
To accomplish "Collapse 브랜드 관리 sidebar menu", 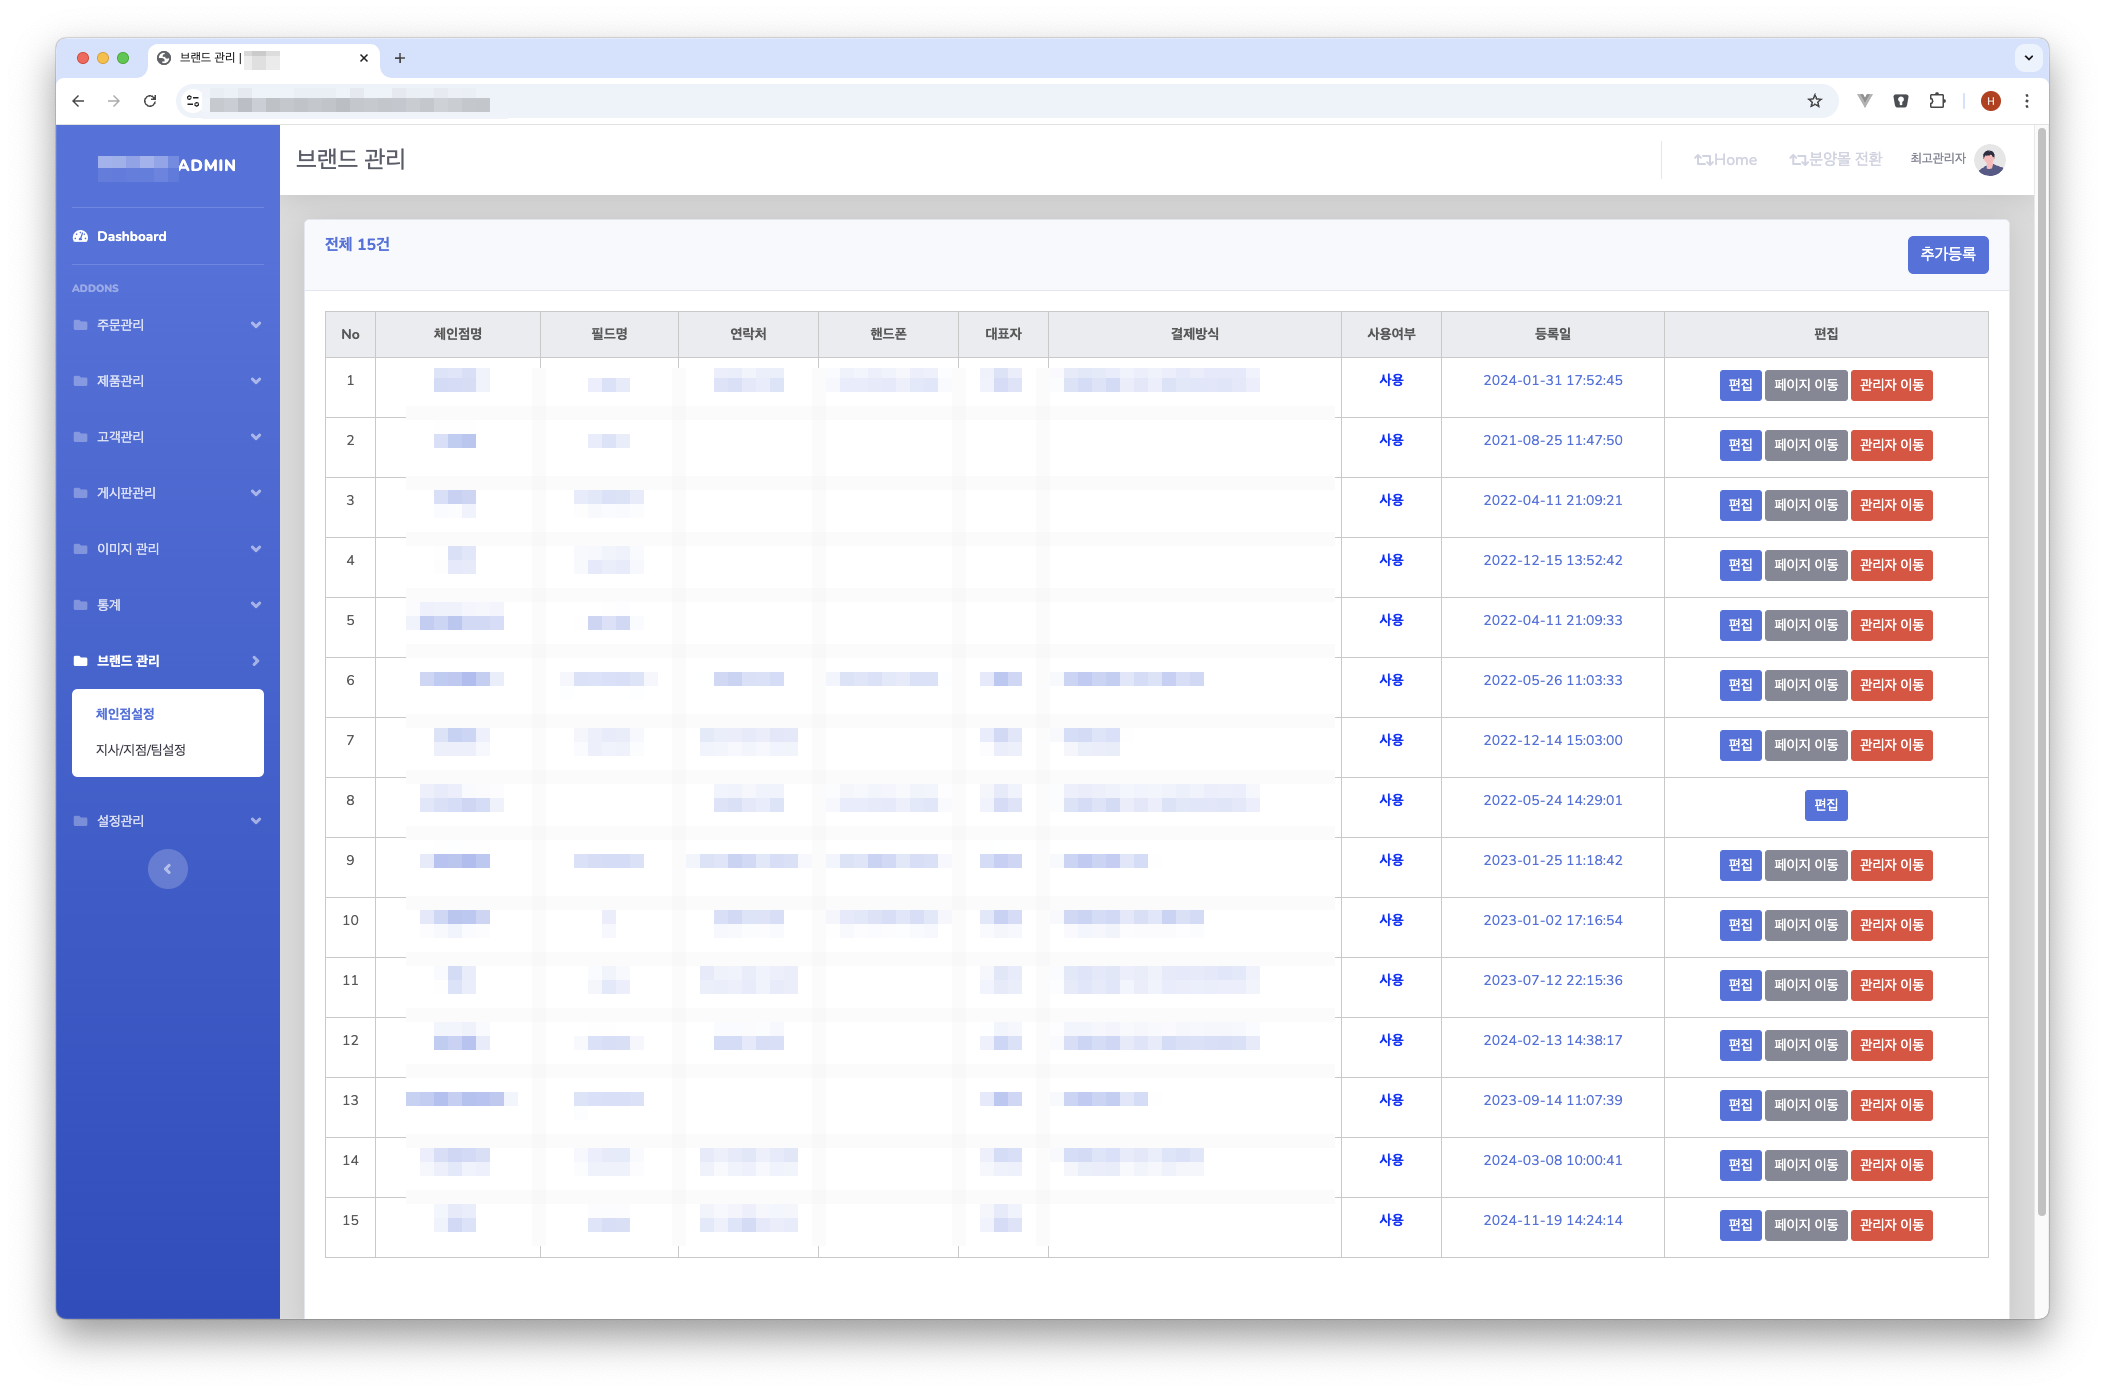I will (x=168, y=661).
